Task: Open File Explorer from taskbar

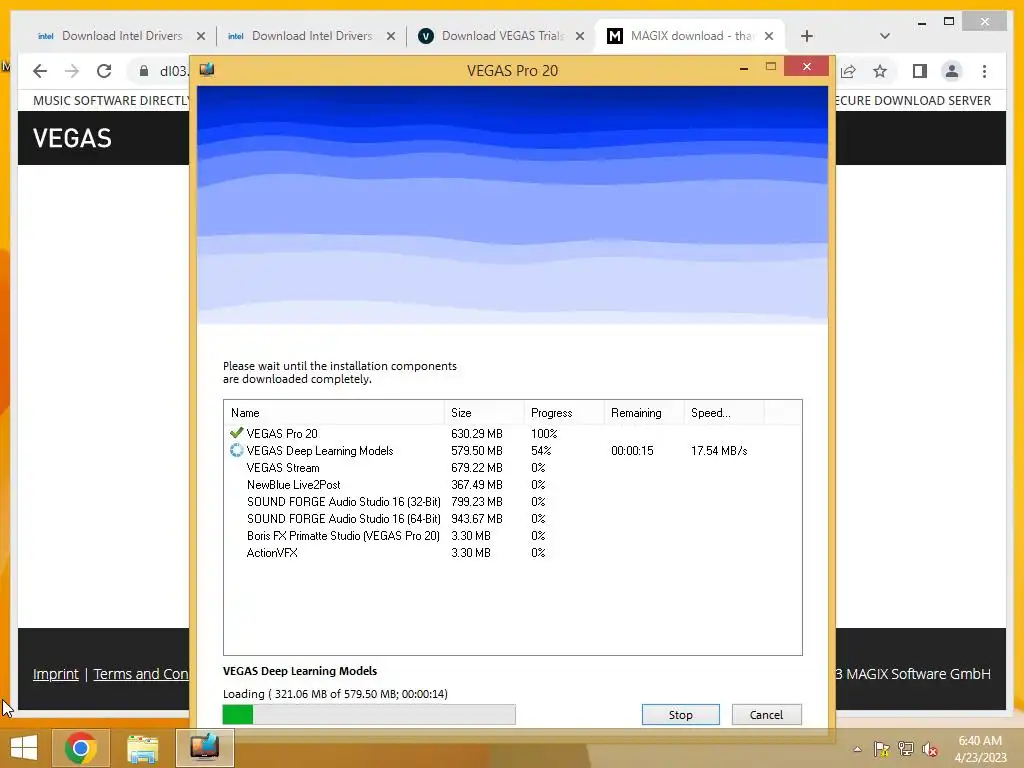Action: (x=143, y=748)
